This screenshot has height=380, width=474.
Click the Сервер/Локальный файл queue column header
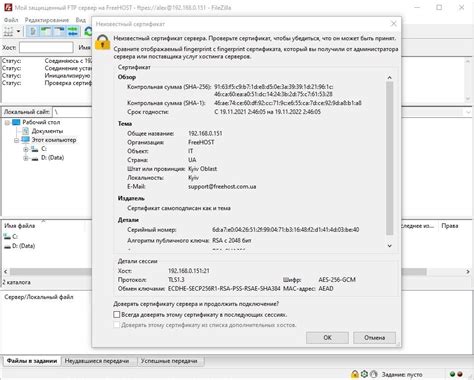[x=39, y=297]
